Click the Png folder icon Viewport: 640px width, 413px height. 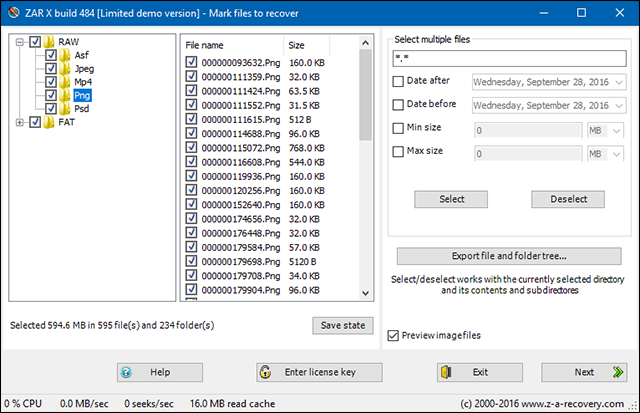coord(64,95)
